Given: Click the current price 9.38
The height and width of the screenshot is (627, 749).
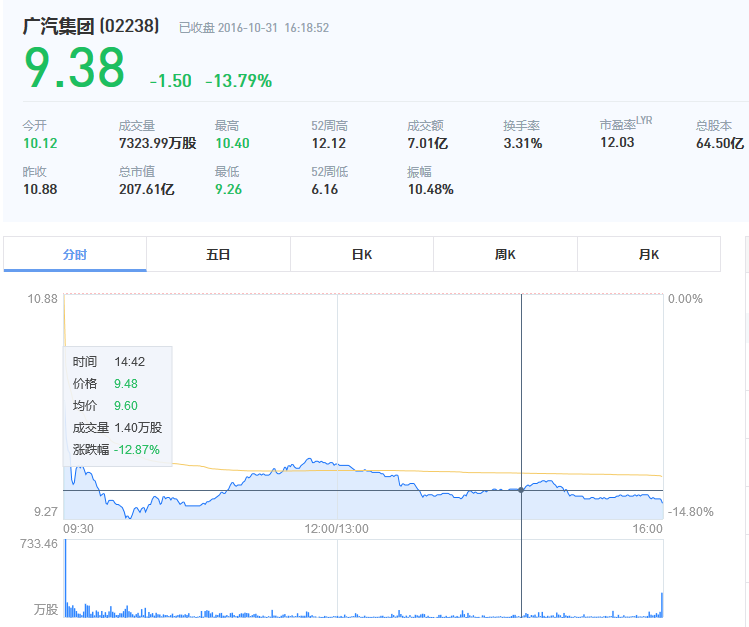Looking at the screenshot, I should pos(75,68).
